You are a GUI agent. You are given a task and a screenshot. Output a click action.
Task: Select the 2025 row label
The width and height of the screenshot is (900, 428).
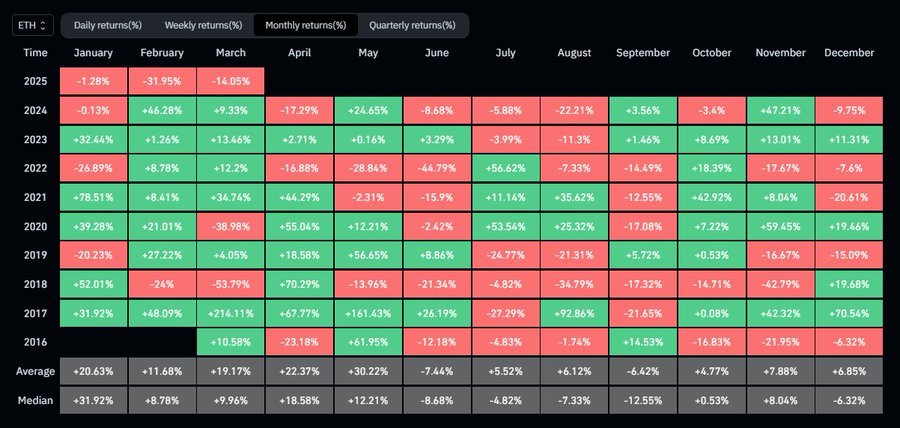point(34,80)
